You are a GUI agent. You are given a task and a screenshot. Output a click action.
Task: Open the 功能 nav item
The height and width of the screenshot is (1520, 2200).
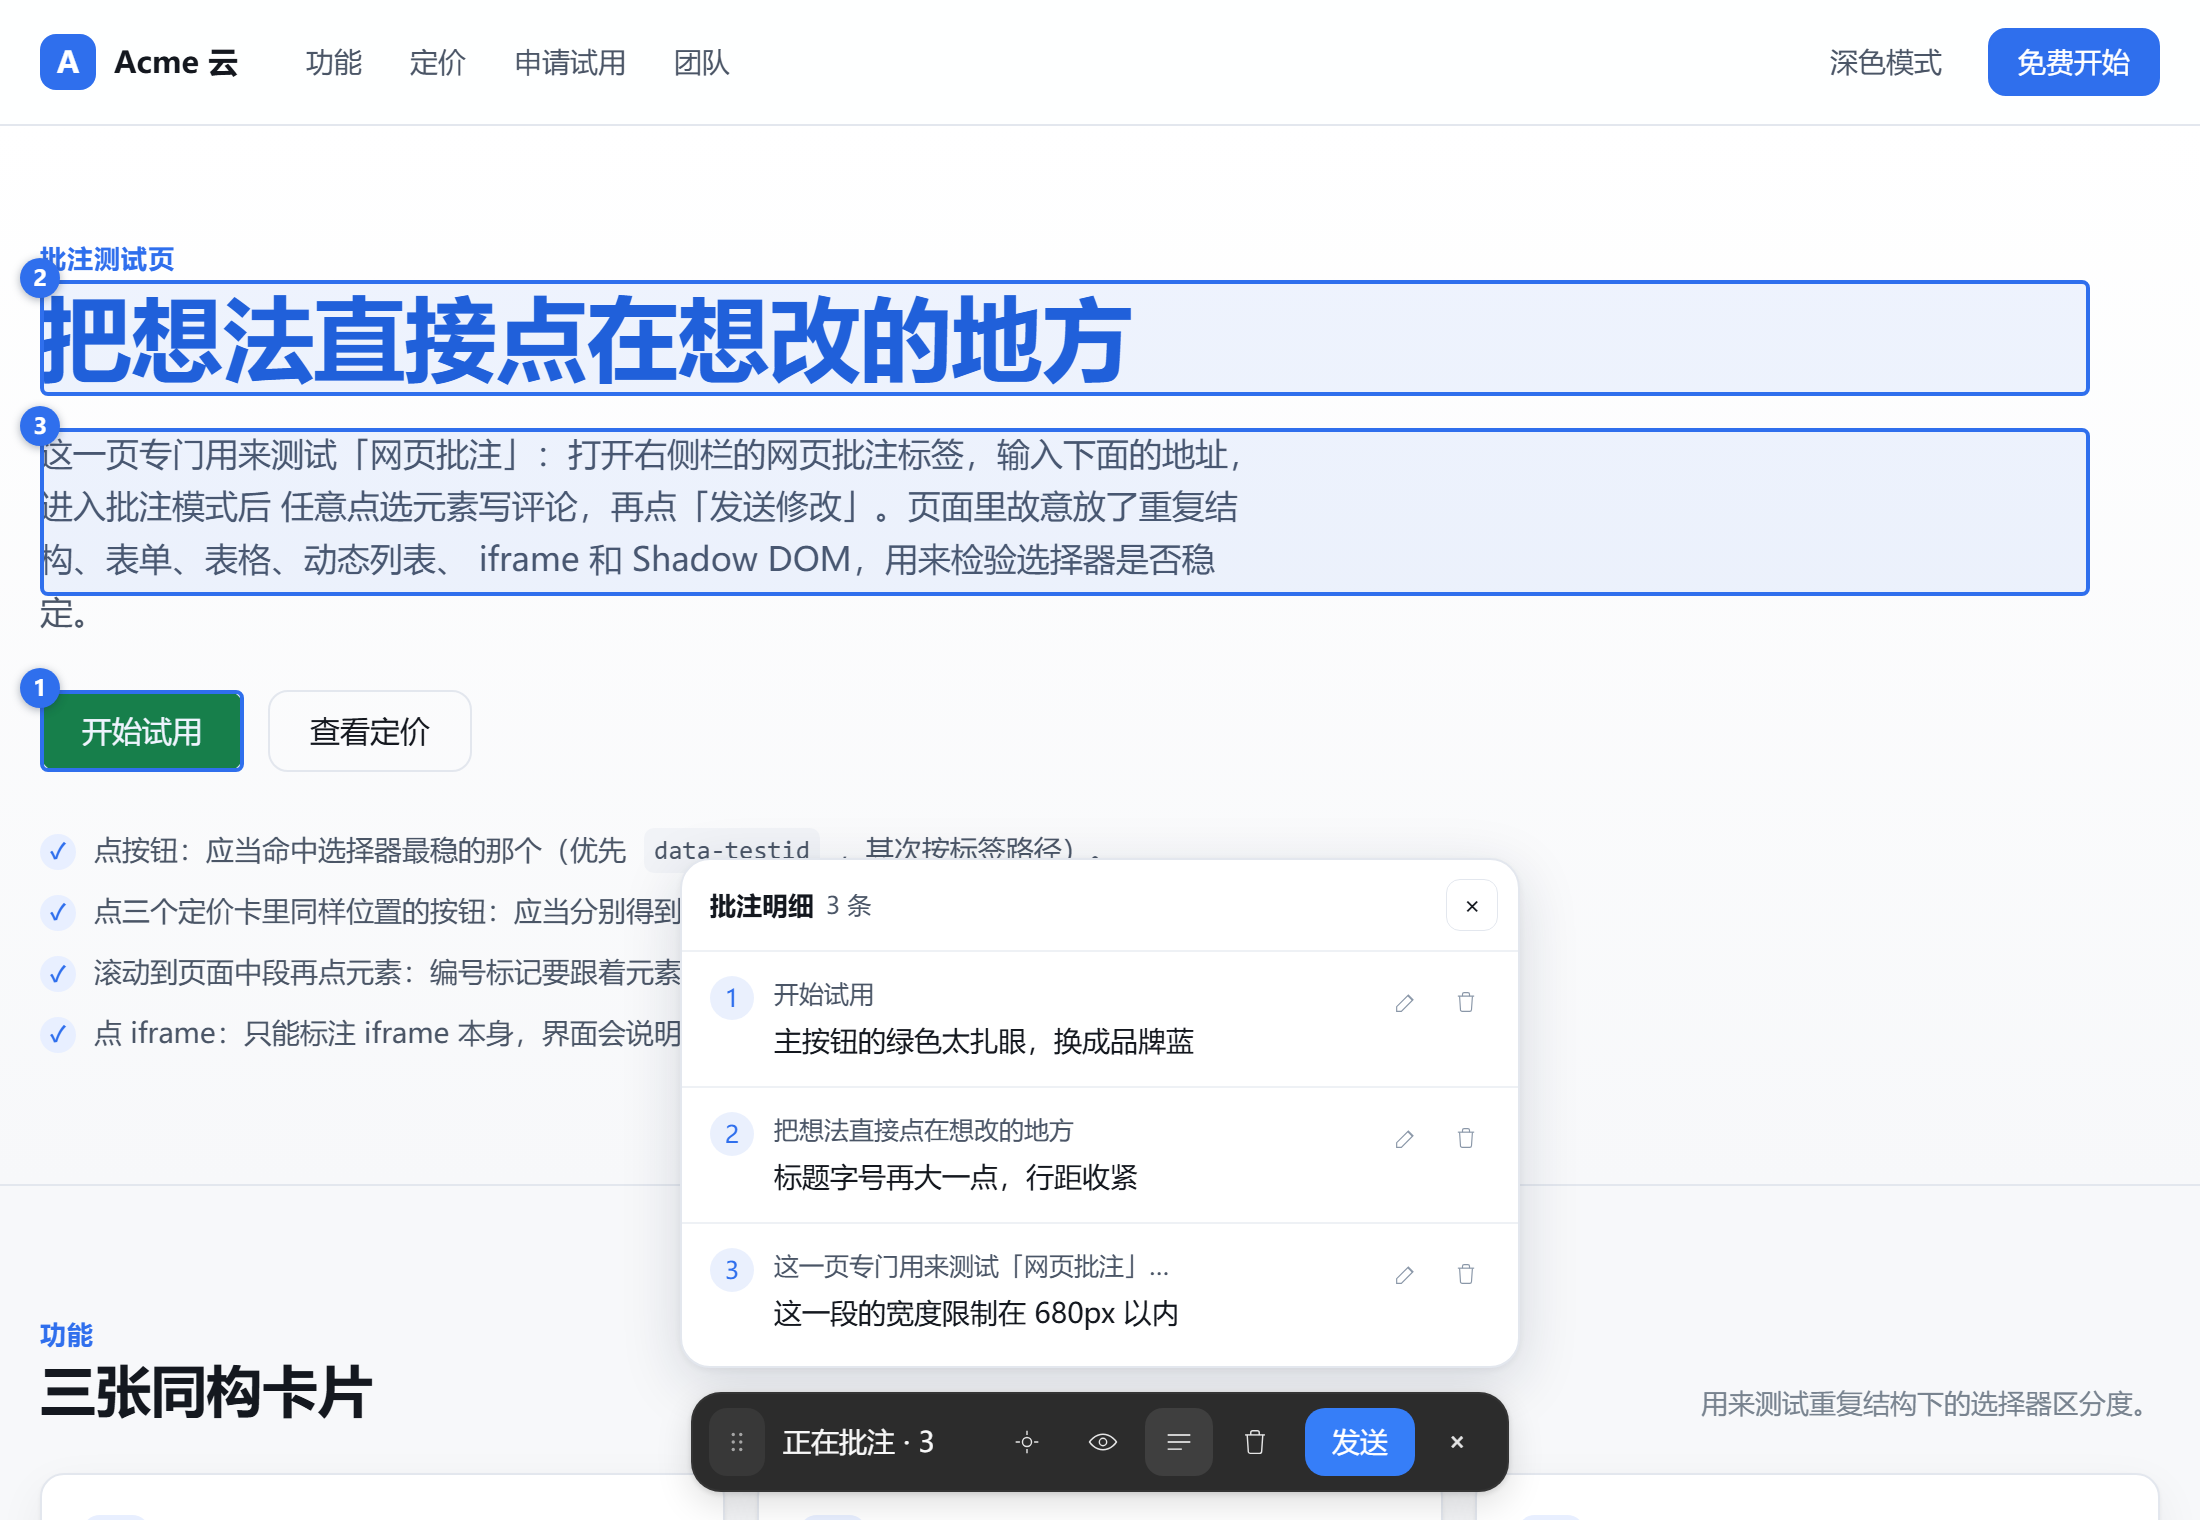[x=334, y=62]
